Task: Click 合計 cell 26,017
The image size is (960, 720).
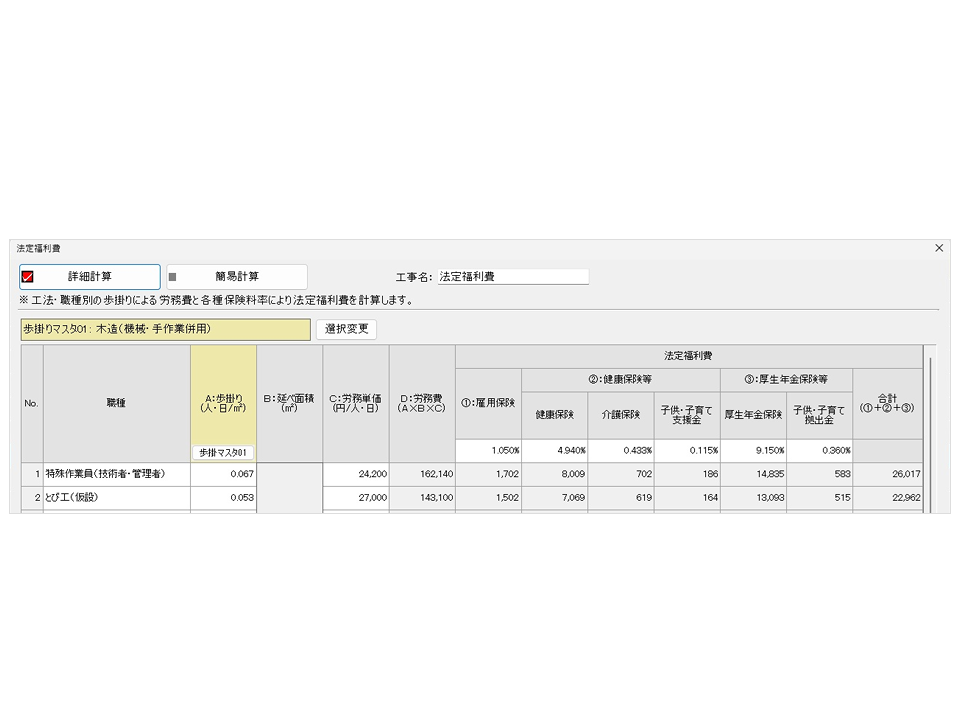Action: click(888, 474)
